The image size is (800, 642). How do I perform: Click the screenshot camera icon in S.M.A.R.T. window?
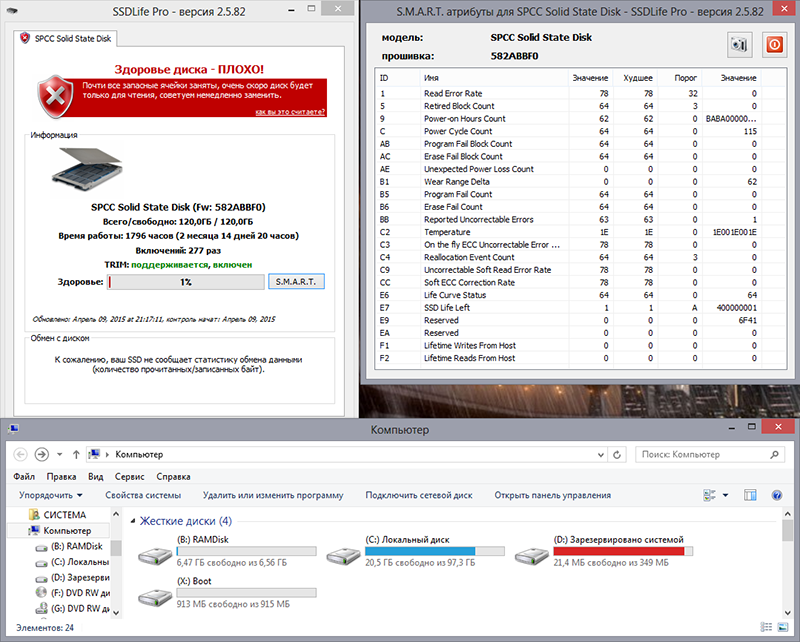pyautogui.click(x=739, y=45)
